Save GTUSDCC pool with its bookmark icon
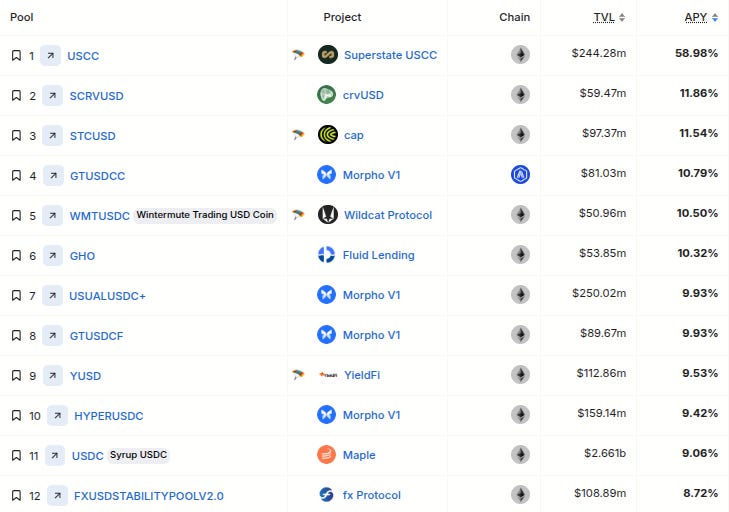 (16, 176)
